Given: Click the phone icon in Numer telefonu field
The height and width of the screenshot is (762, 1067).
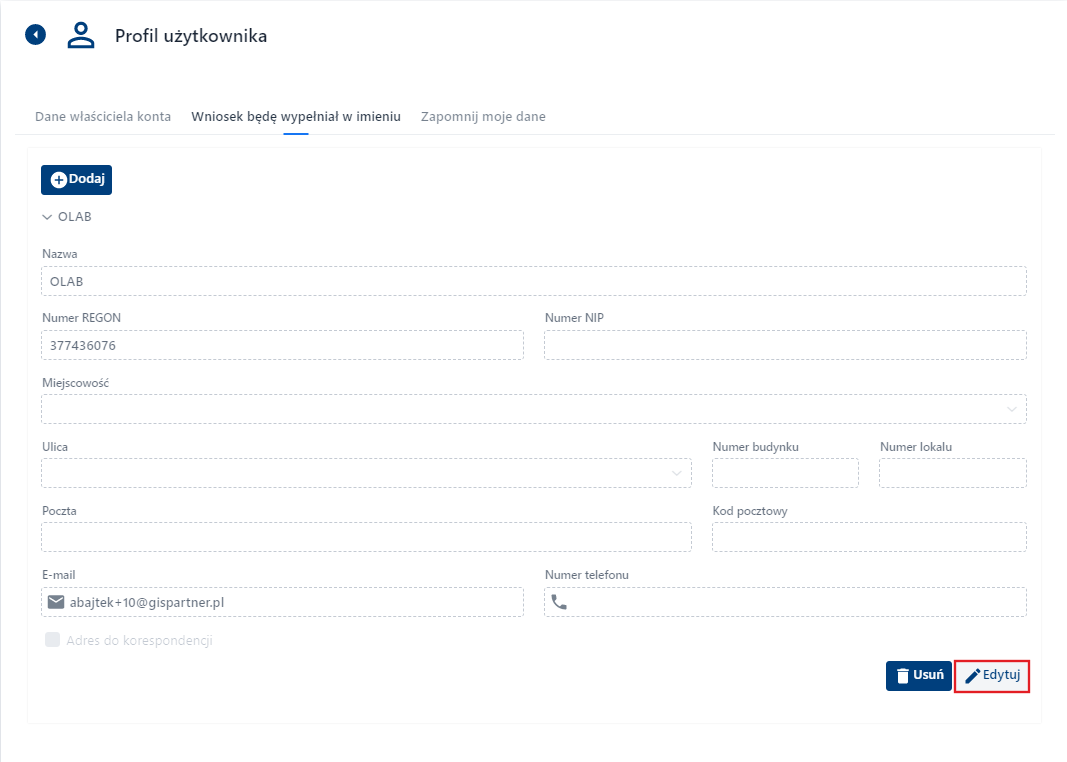Looking at the screenshot, I should tap(559, 602).
